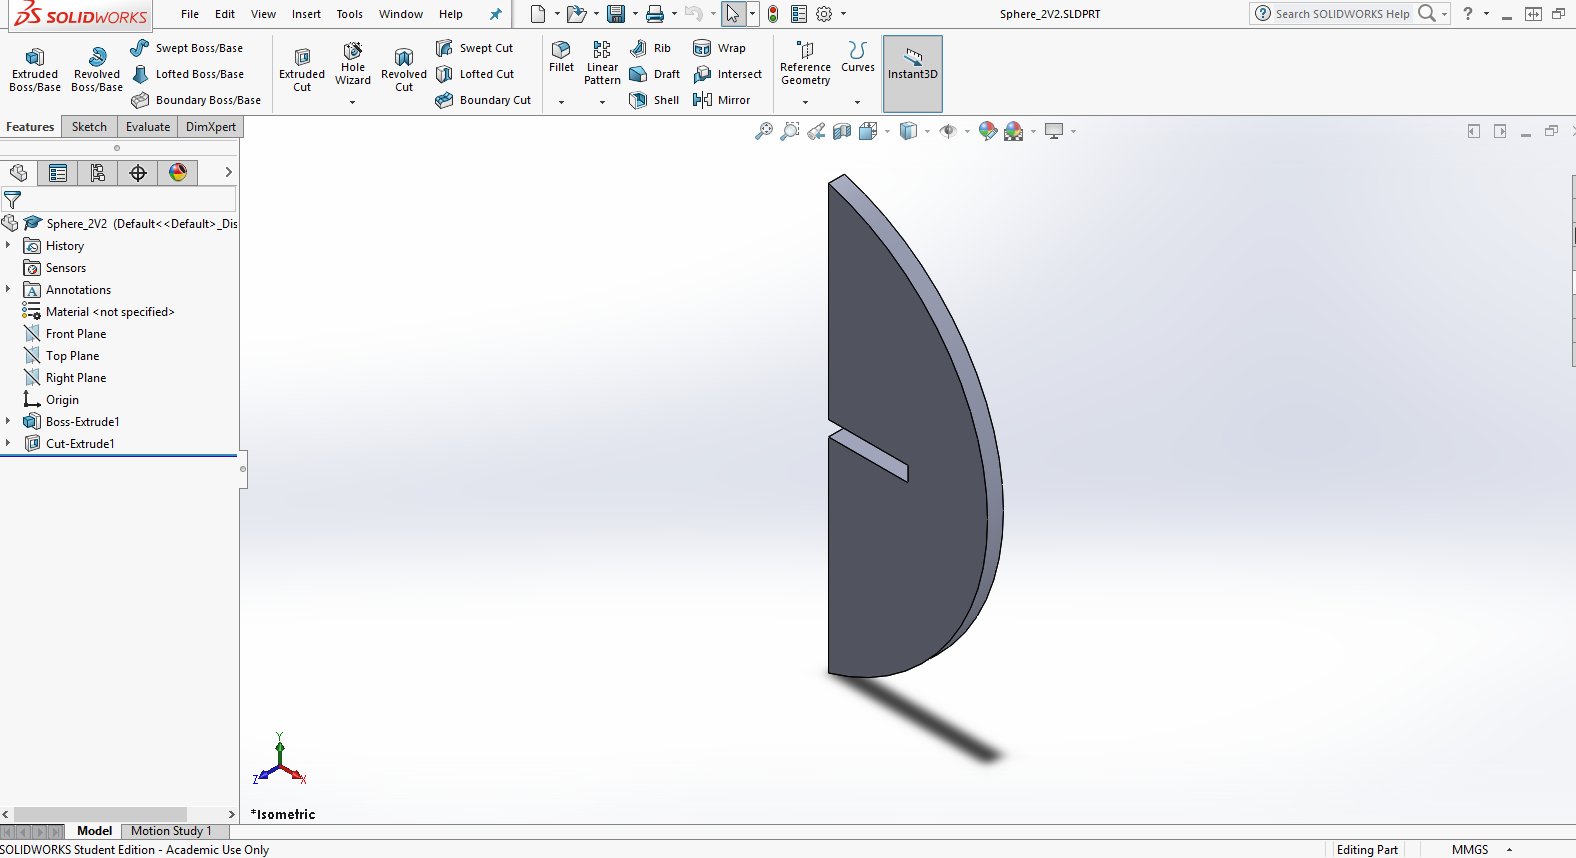Open the Fillet dropdown arrow
Screen dimensions: 1576x858
coord(561,102)
